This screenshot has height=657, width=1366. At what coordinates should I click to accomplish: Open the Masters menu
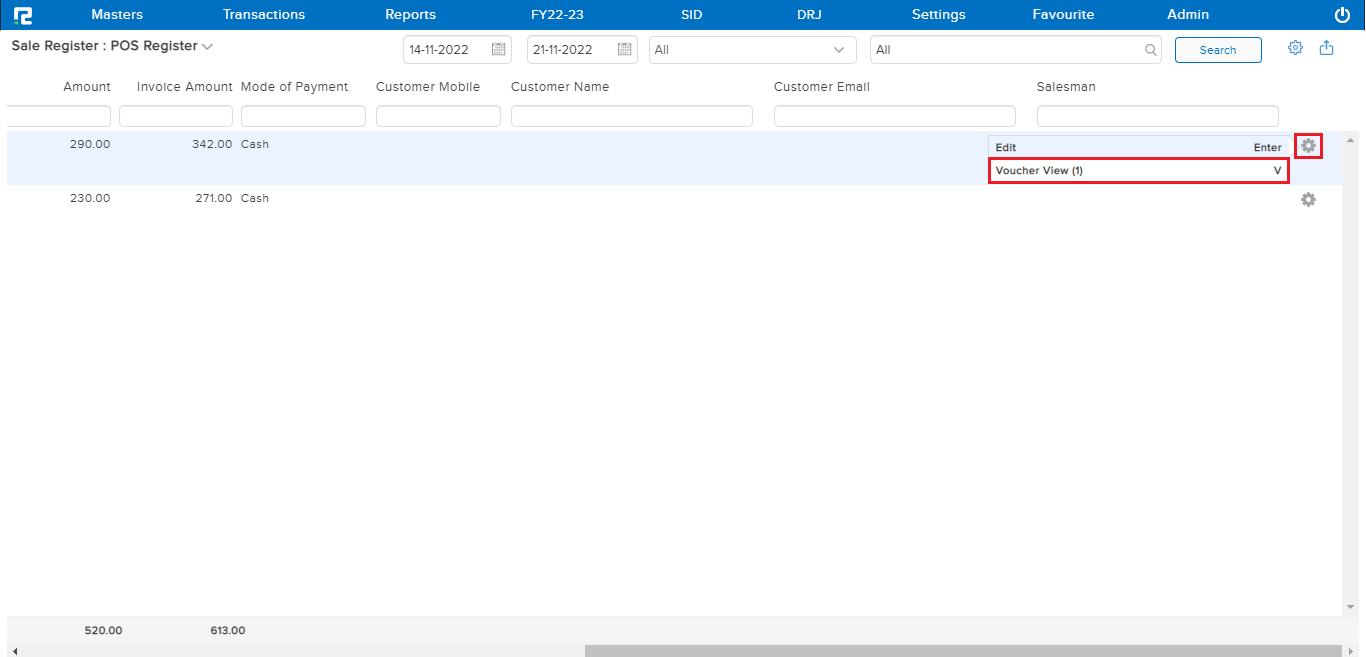[117, 15]
